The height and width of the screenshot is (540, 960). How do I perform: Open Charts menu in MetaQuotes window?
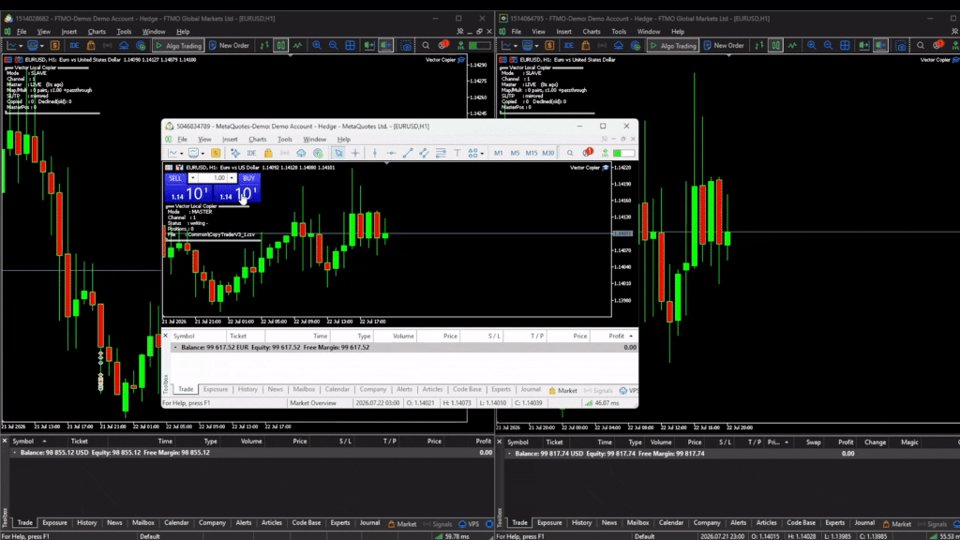tap(257, 140)
